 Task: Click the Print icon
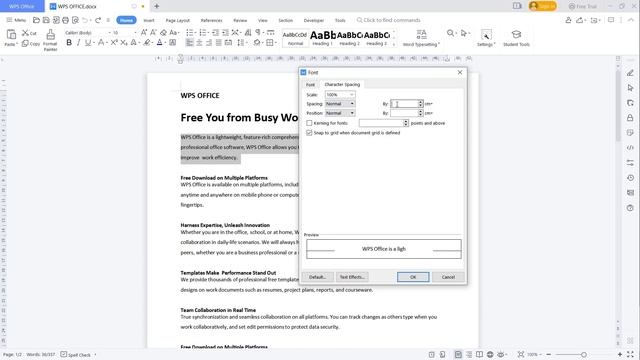[65, 20]
